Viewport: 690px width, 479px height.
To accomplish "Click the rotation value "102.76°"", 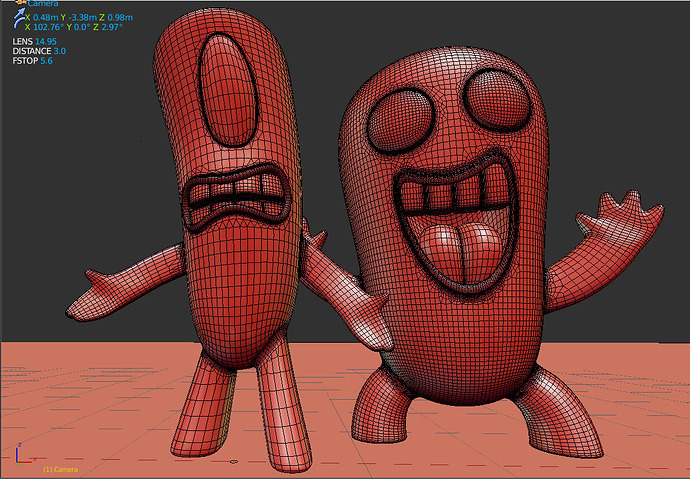I will [x=49, y=27].
